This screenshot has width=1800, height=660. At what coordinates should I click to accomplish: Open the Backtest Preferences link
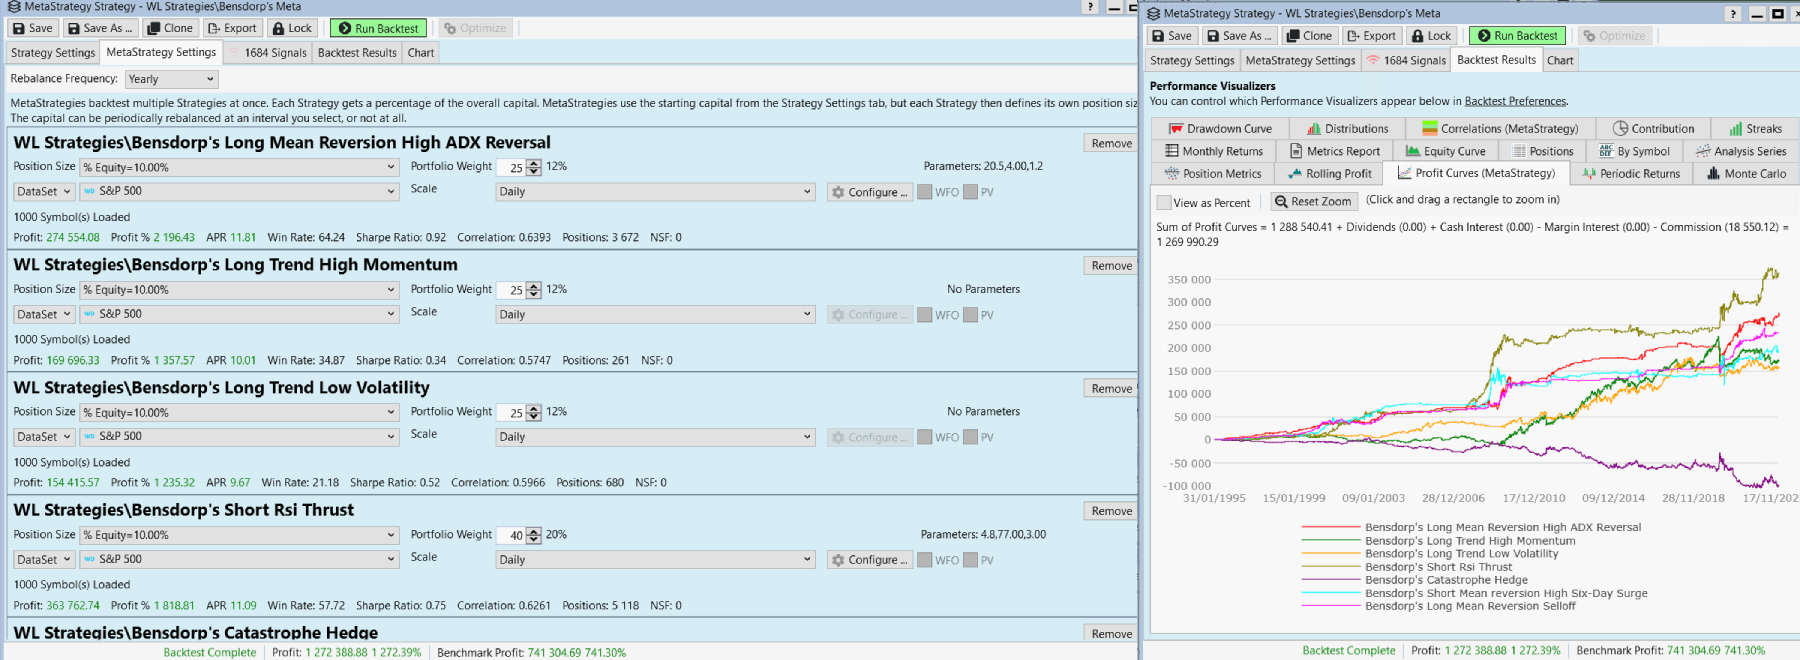click(x=1515, y=101)
